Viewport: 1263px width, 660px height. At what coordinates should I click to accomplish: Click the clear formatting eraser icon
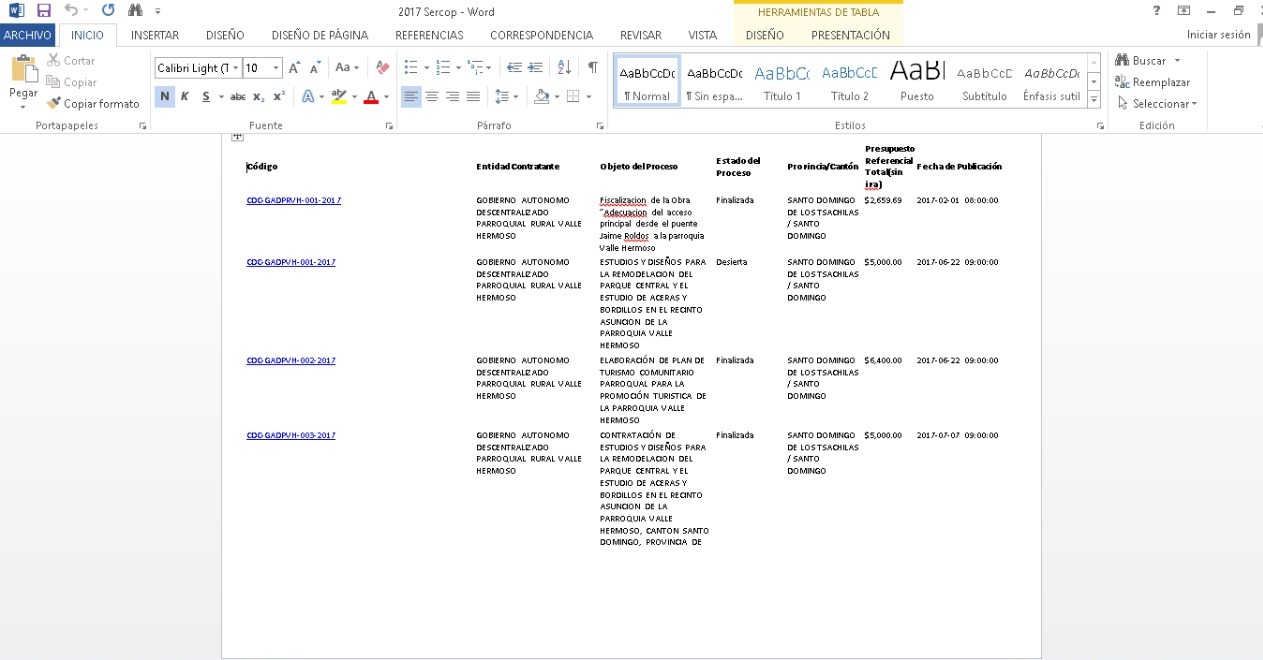coord(381,68)
